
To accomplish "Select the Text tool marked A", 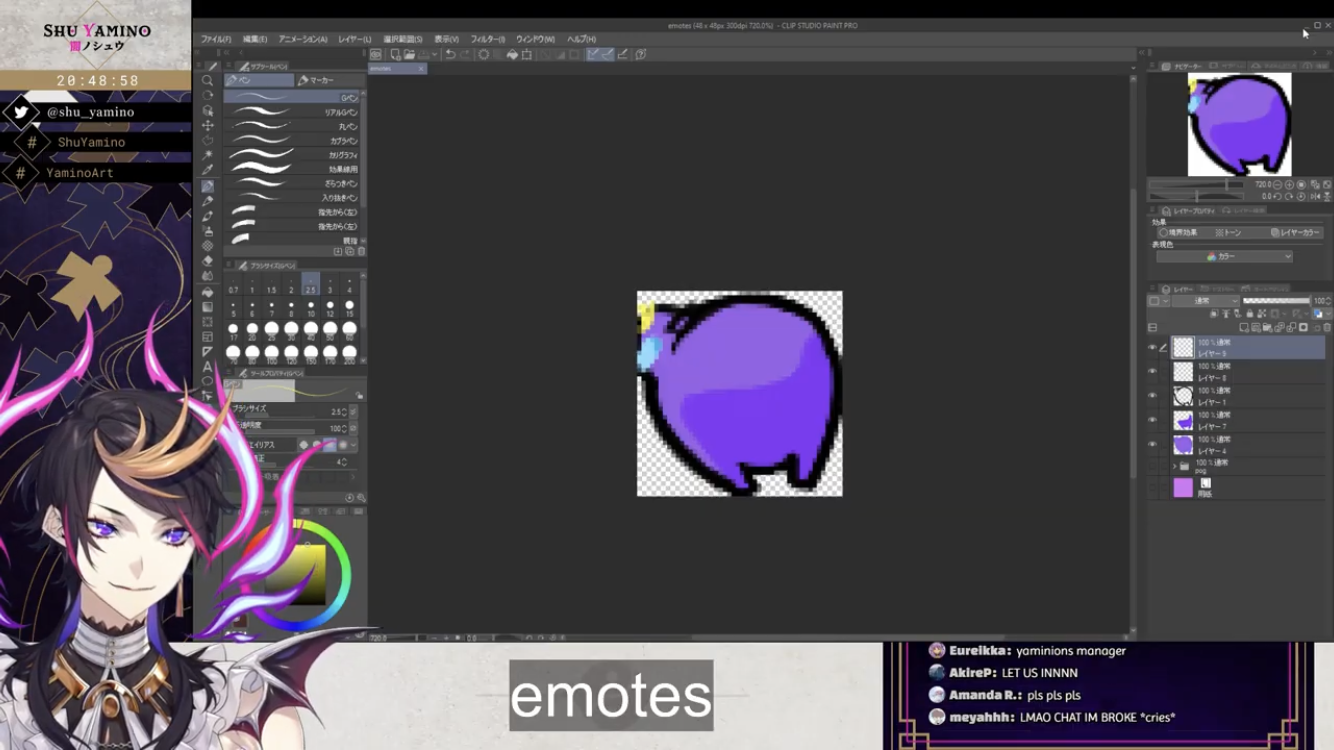I will [207, 367].
